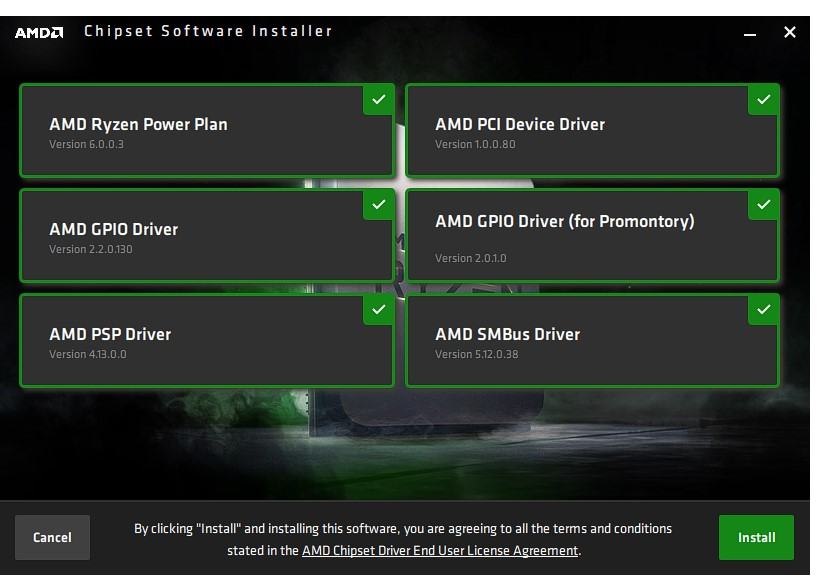The height and width of the screenshot is (578, 818).
Task: Uncheck the AMD Ryzen Power Plan checkmark
Action: click(379, 99)
